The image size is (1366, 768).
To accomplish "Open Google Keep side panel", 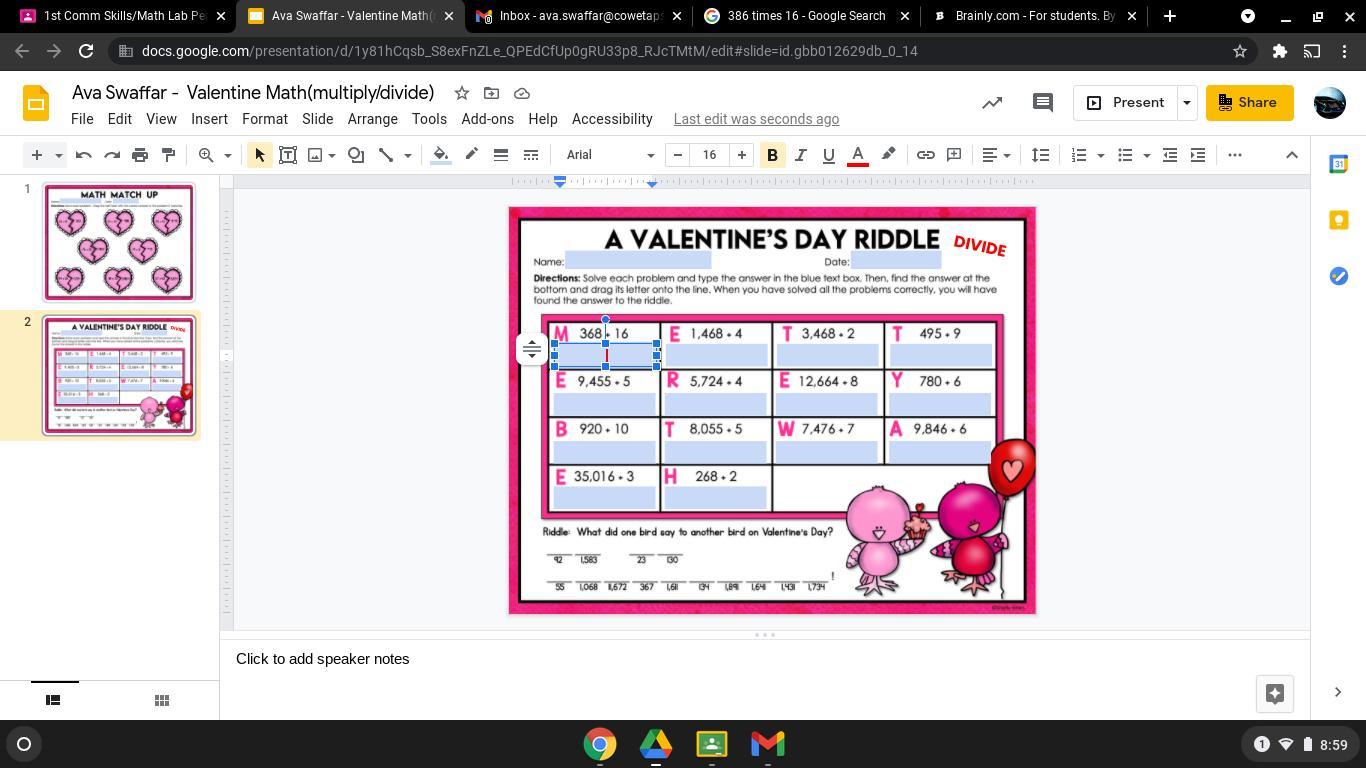I will click(1339, 220).
